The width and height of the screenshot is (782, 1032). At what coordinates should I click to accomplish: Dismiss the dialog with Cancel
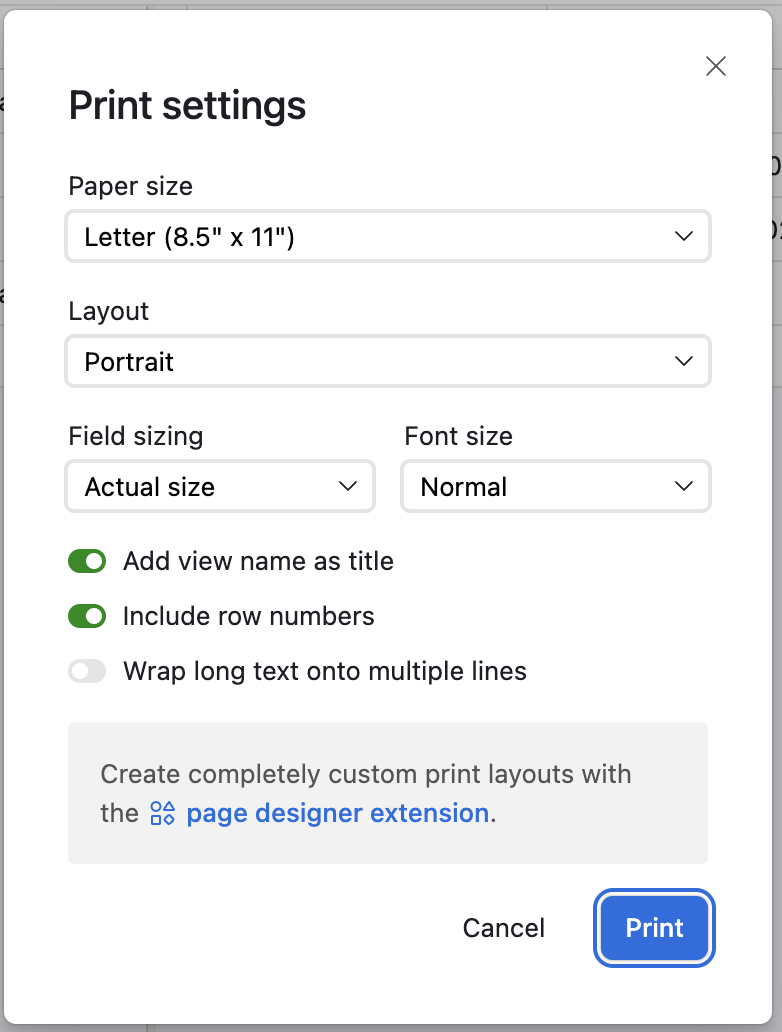(503, 928)
